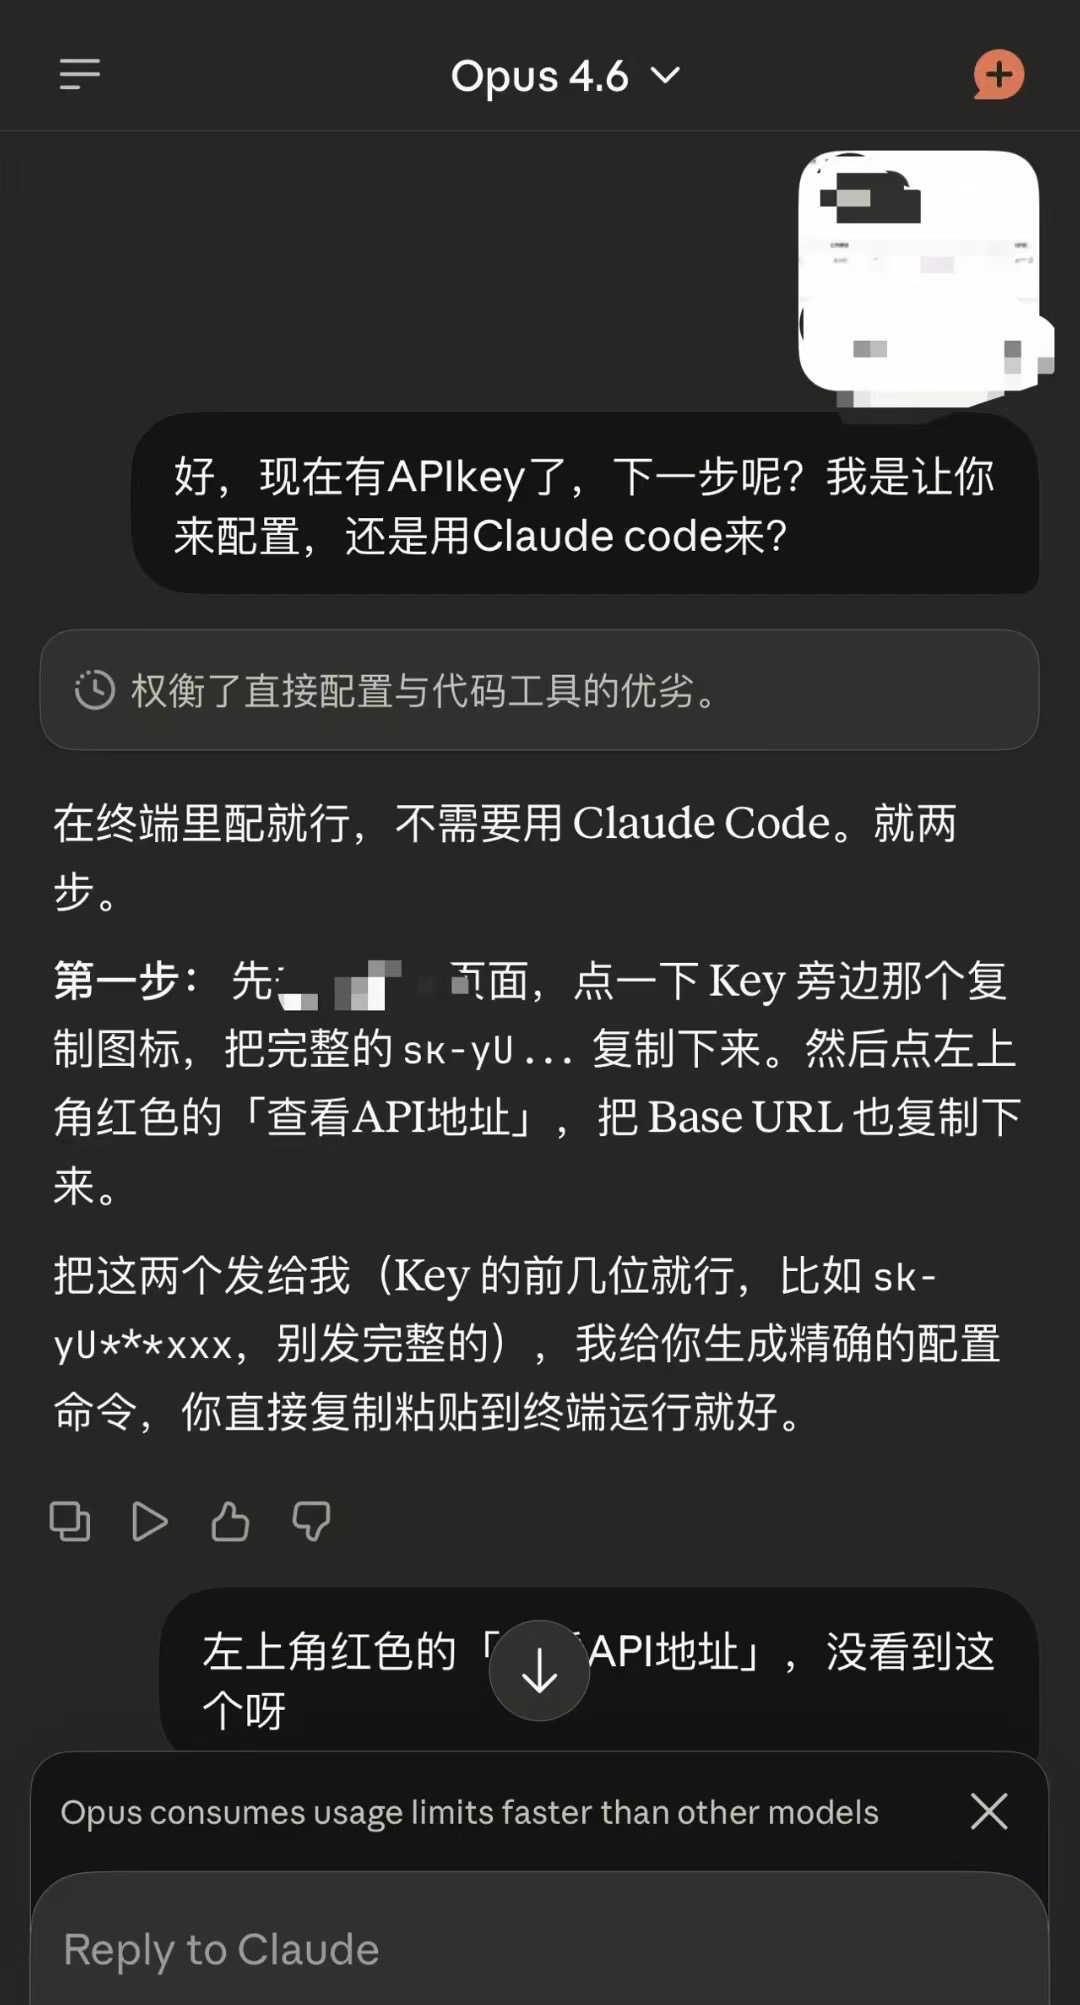Tap the clock icon in thinking summary
The width and height of the screenshot is (1080, 2005).
click(95, 690)
